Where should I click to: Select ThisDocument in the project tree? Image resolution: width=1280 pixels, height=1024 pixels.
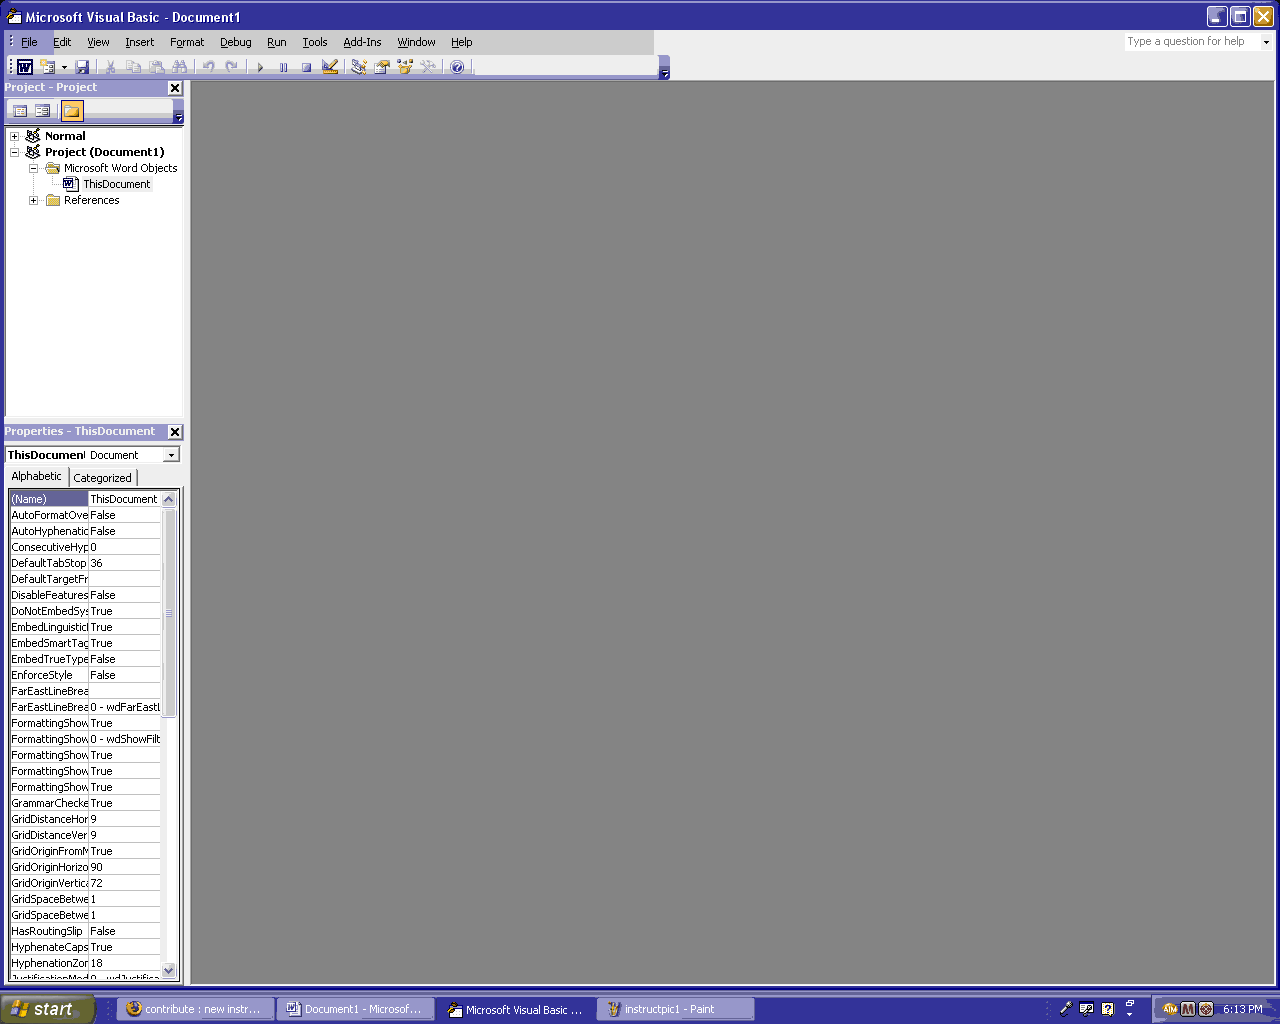[x=116, y=184]
